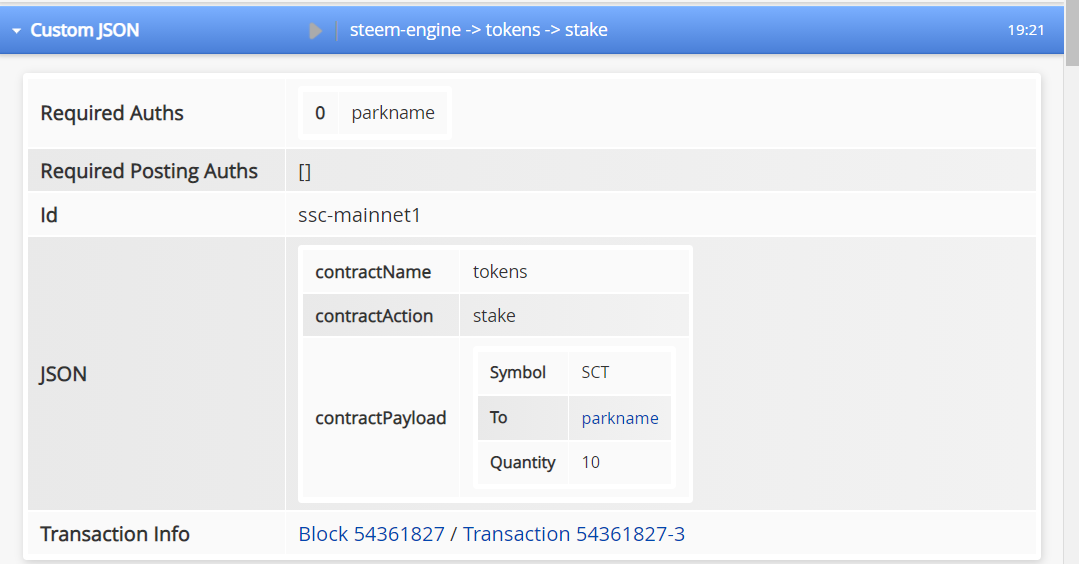
Task: Click the quantity value 10
Action: point(590,462)
